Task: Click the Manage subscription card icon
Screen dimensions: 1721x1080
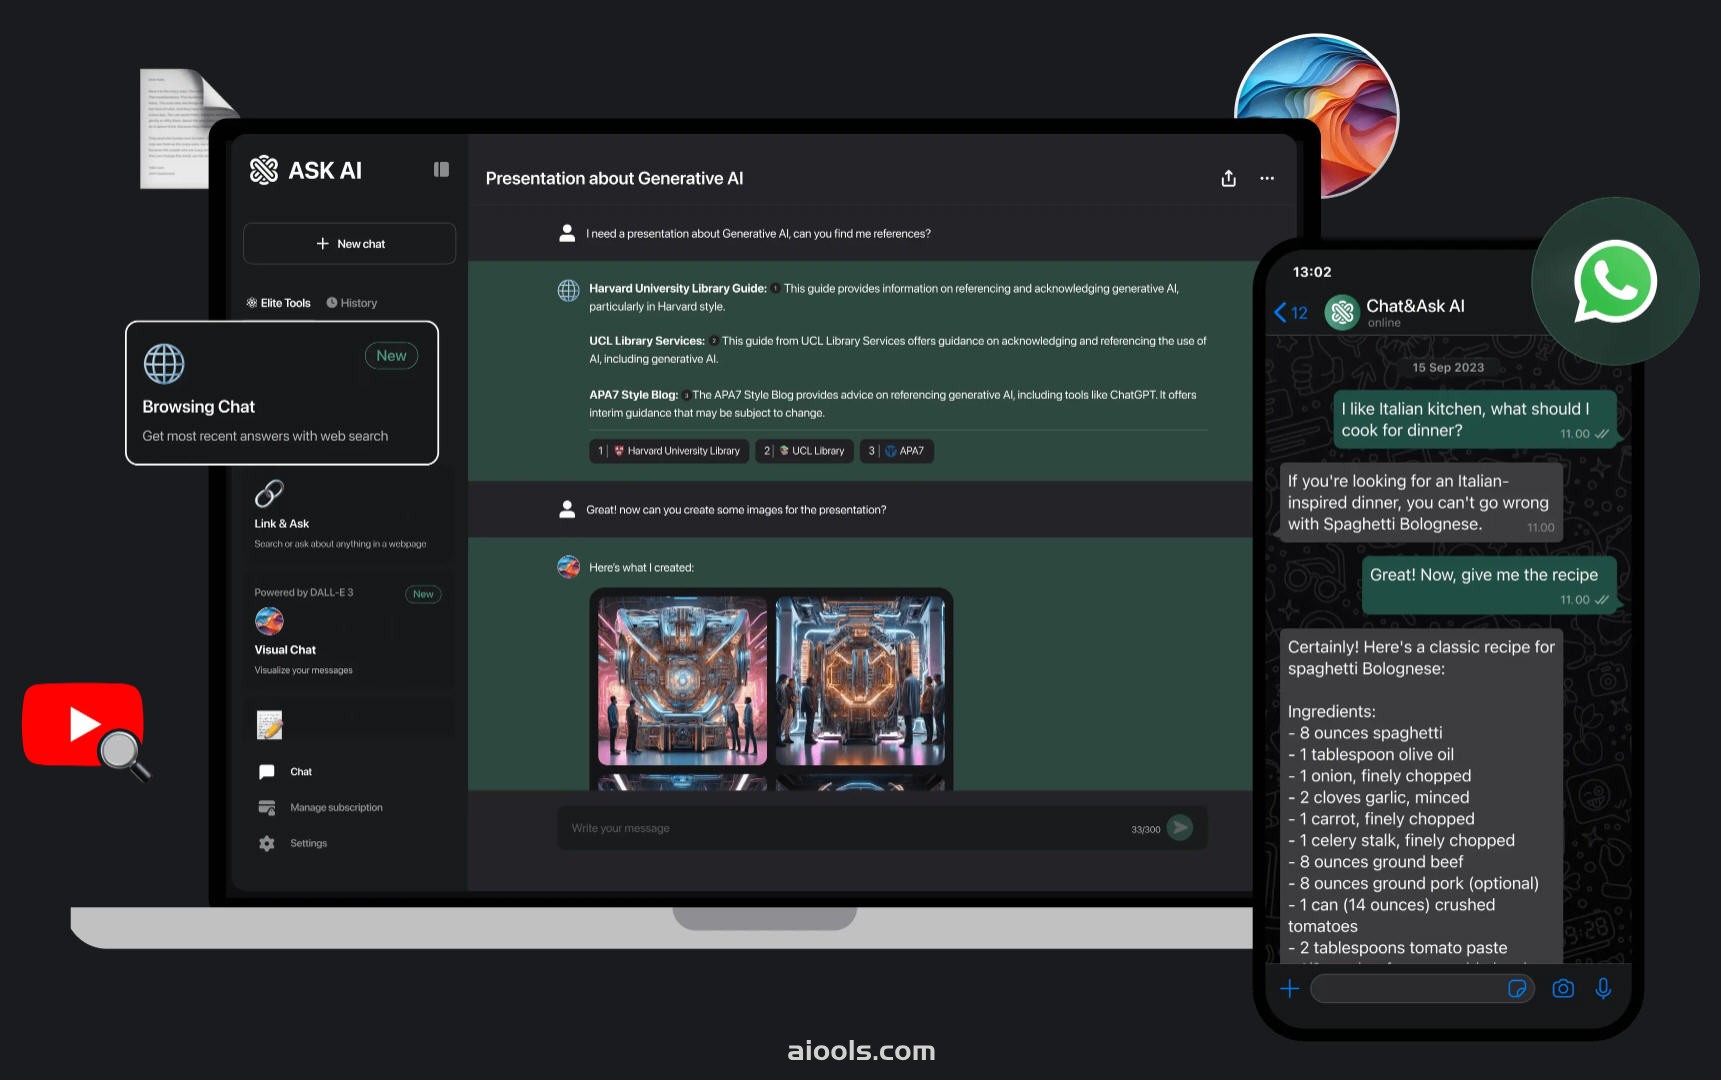Action: (267, 808)
